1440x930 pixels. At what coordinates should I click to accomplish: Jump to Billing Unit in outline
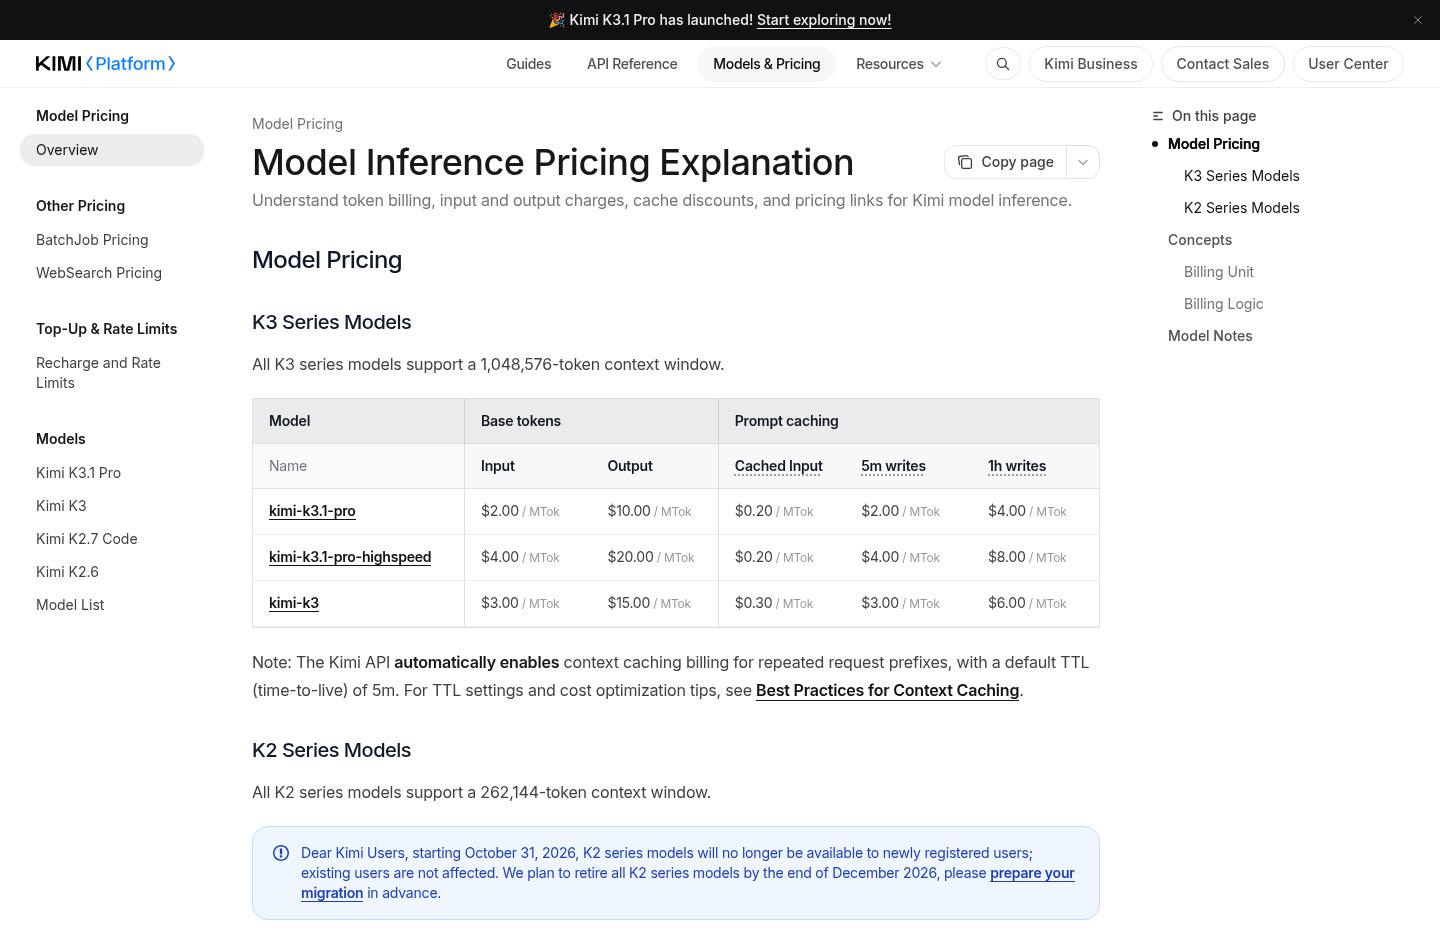coord(1219,272)
